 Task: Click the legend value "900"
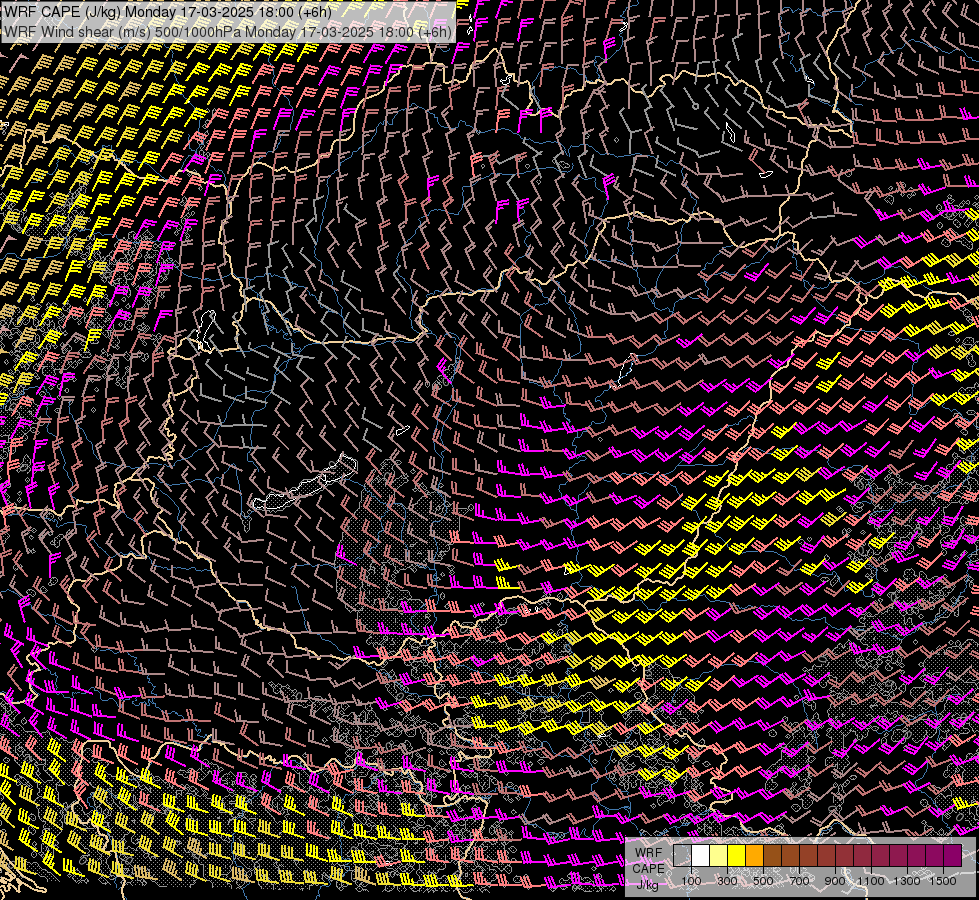[835, 881]
